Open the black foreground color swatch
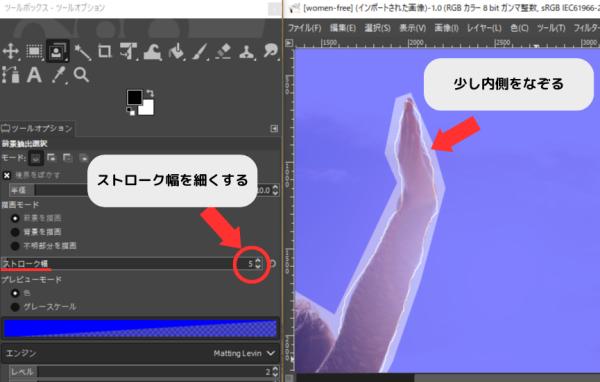This screenshot has width=600, height=382. click(x=135, y=98)
